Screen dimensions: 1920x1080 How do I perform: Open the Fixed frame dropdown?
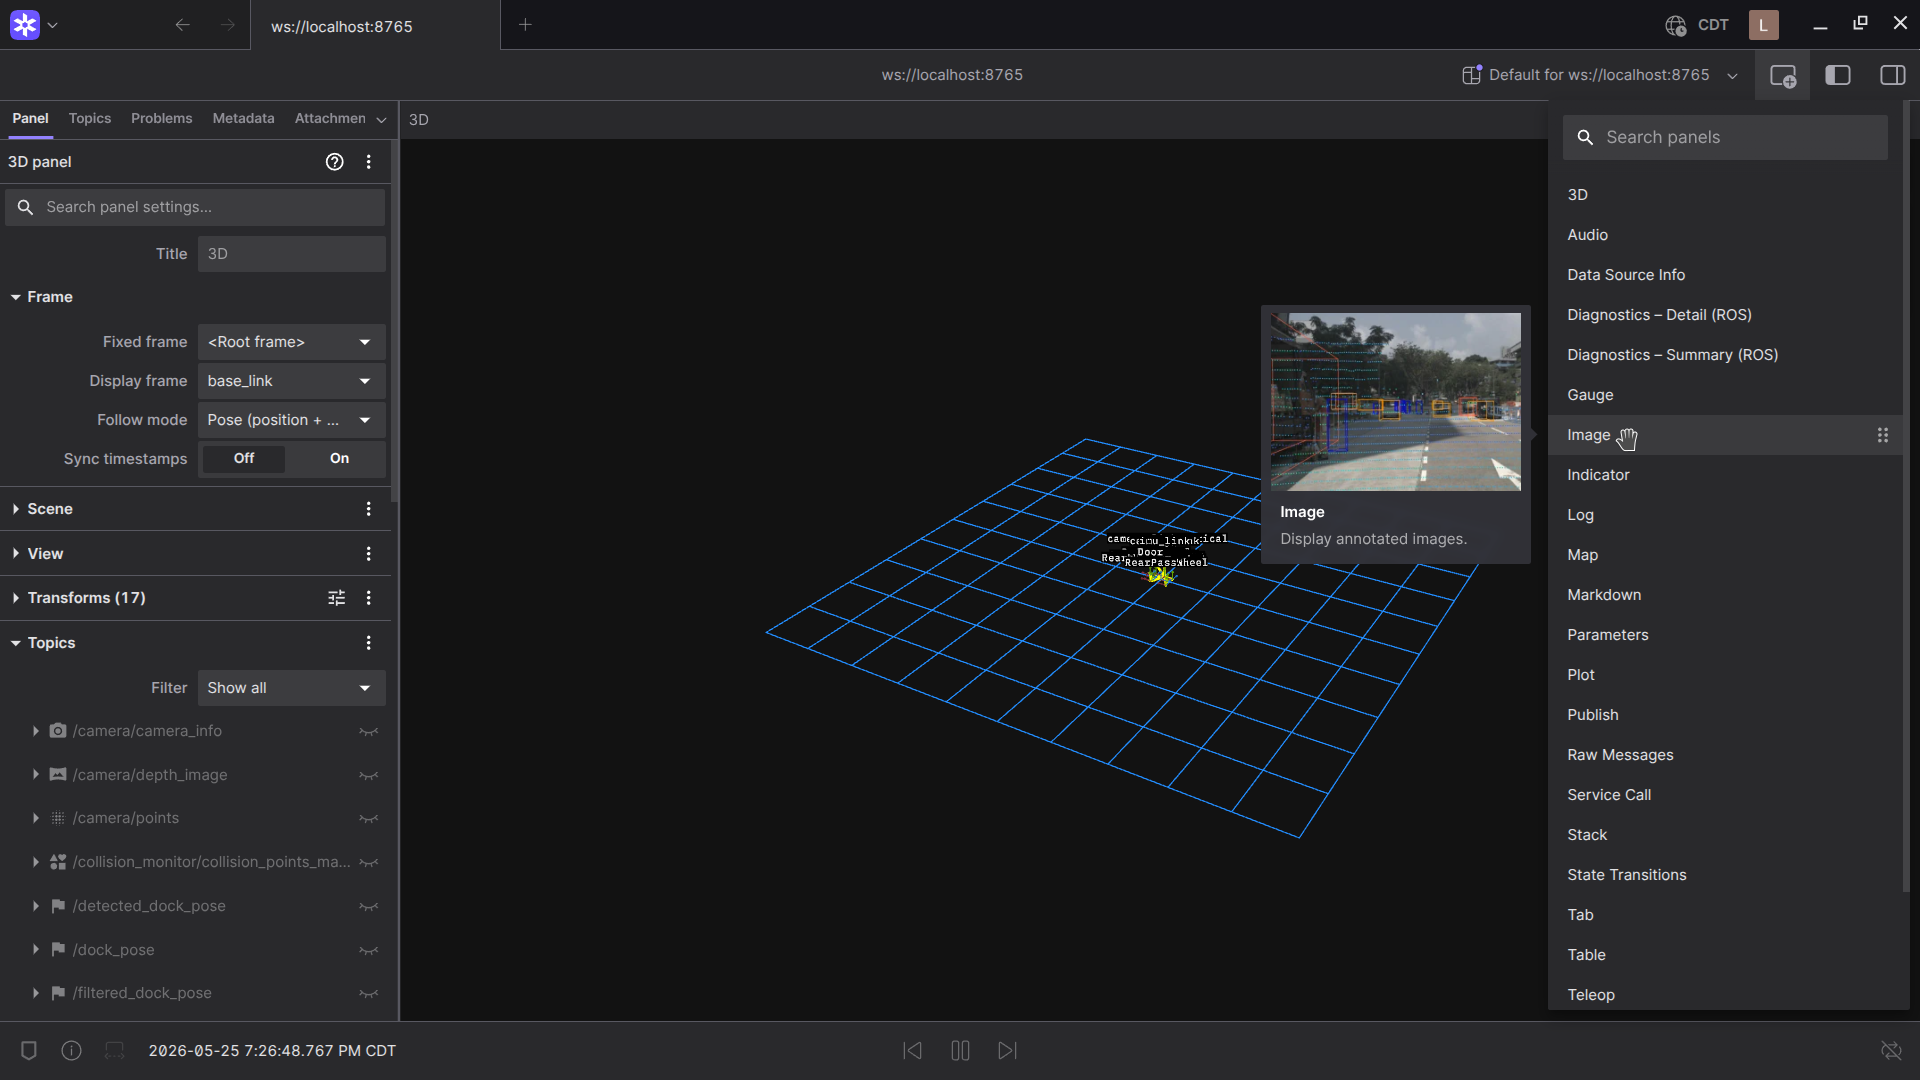tap(291, 342)
